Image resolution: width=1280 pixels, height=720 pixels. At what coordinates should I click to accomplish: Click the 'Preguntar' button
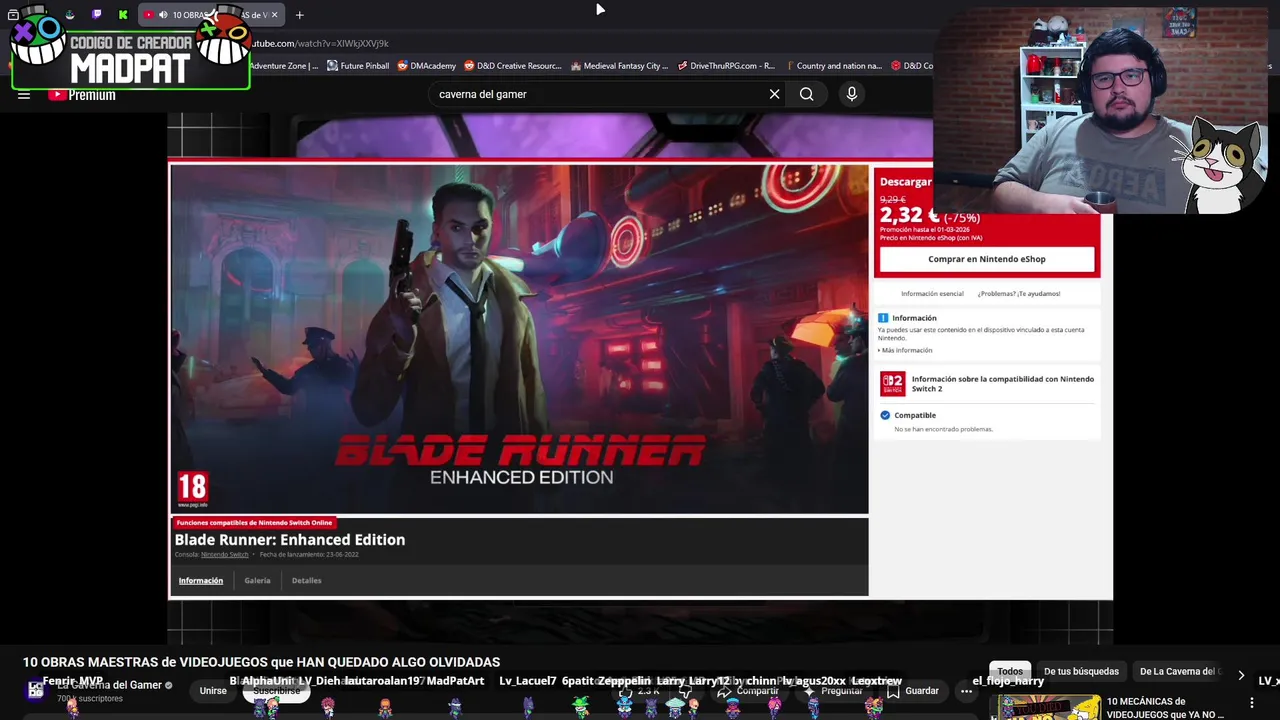(832, 691)
